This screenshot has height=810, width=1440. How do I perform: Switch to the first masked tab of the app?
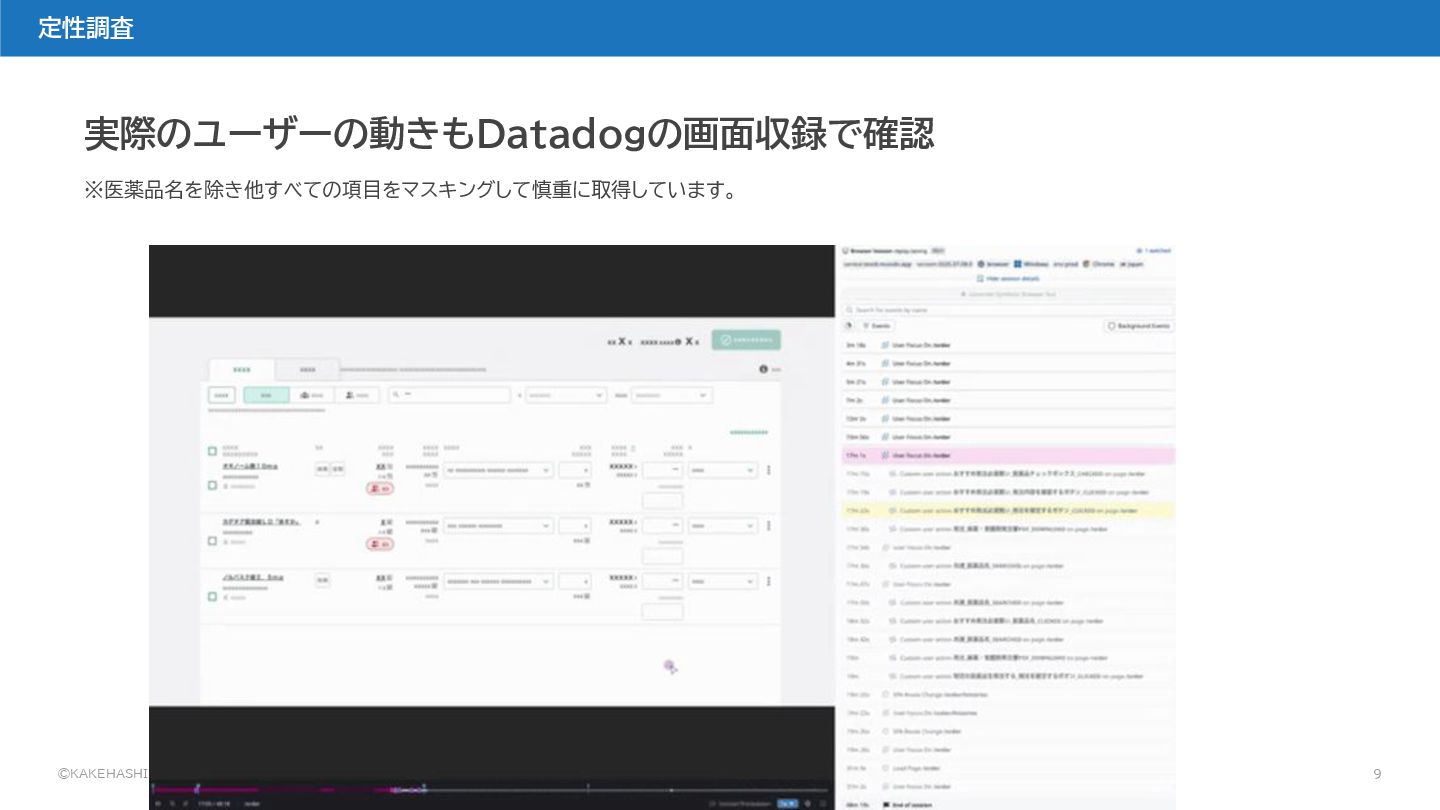tap(241, 369)
